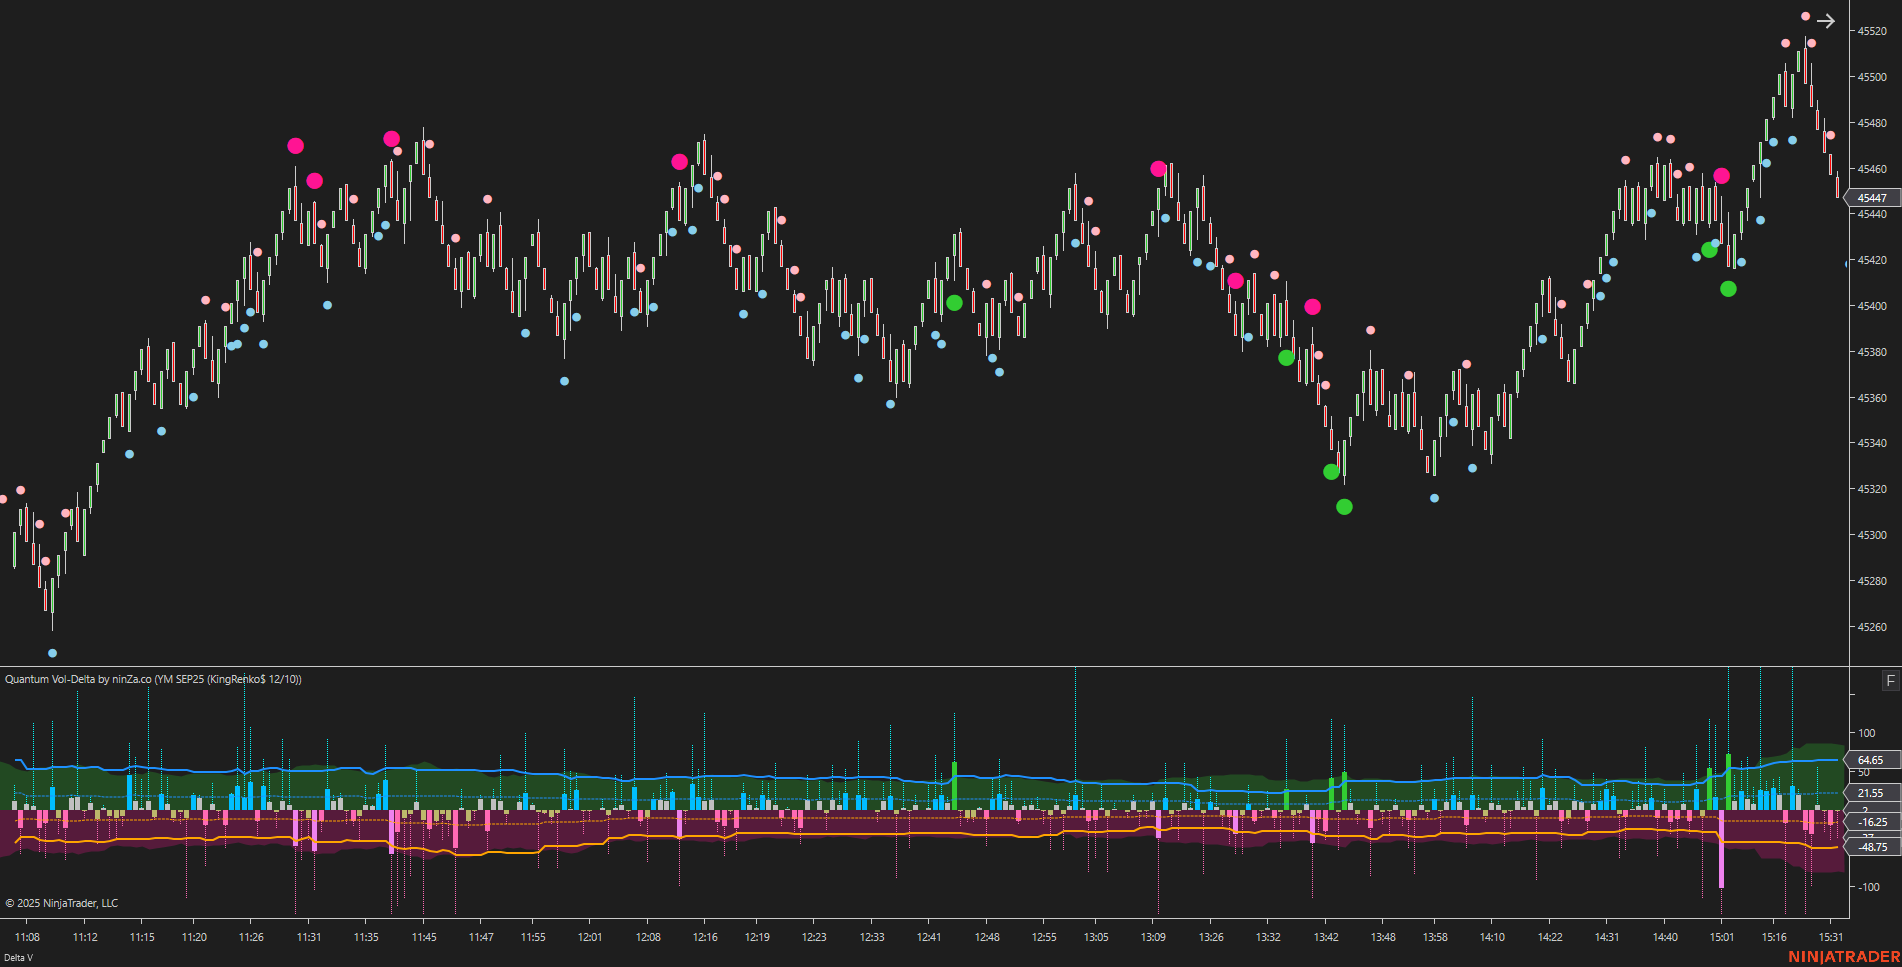Expand the KingRenko$ 12/10 series label
The height and width of the screenshot is (967, 1902).
(253, 679)
